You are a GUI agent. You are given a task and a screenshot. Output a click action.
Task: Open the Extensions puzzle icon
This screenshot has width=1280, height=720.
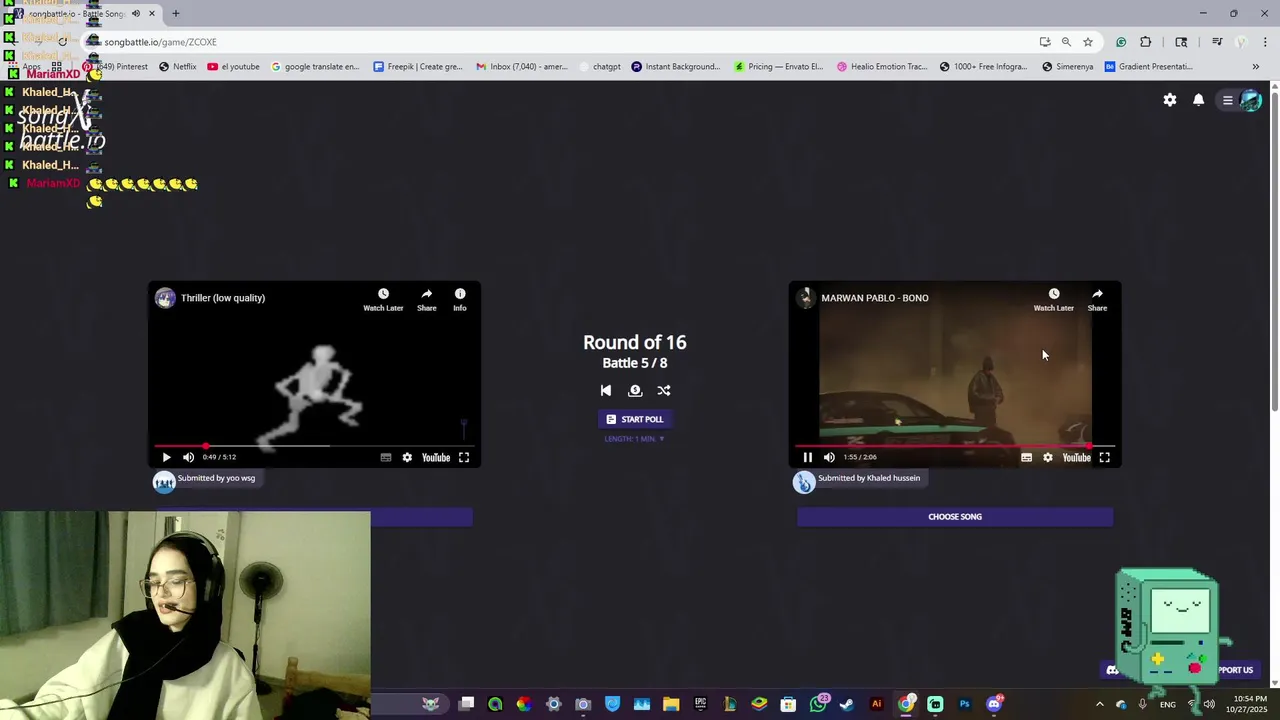pos(1146,42)
